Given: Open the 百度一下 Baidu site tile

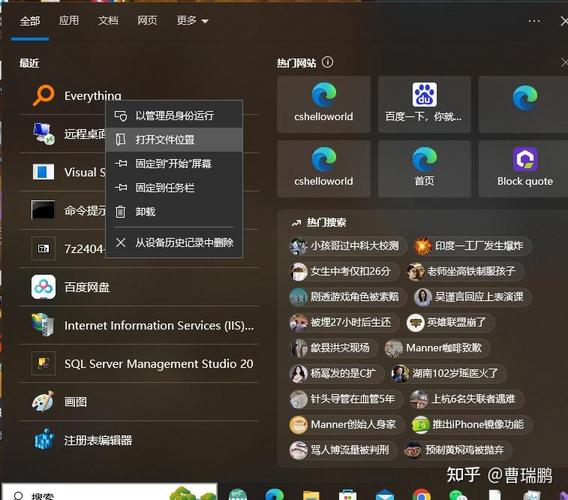Looking at the screenshot, I should (x=424, y=104).
